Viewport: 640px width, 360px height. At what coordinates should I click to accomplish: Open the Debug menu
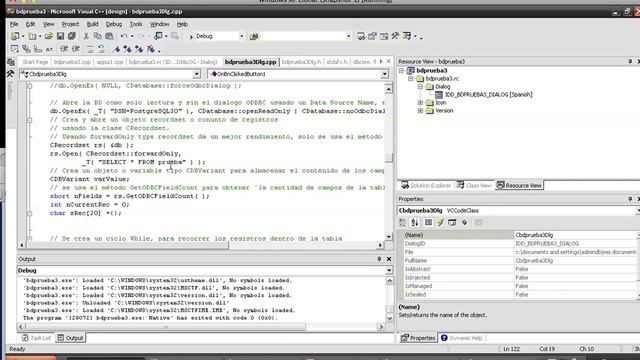pyautogui.click(x=114, y=24)
